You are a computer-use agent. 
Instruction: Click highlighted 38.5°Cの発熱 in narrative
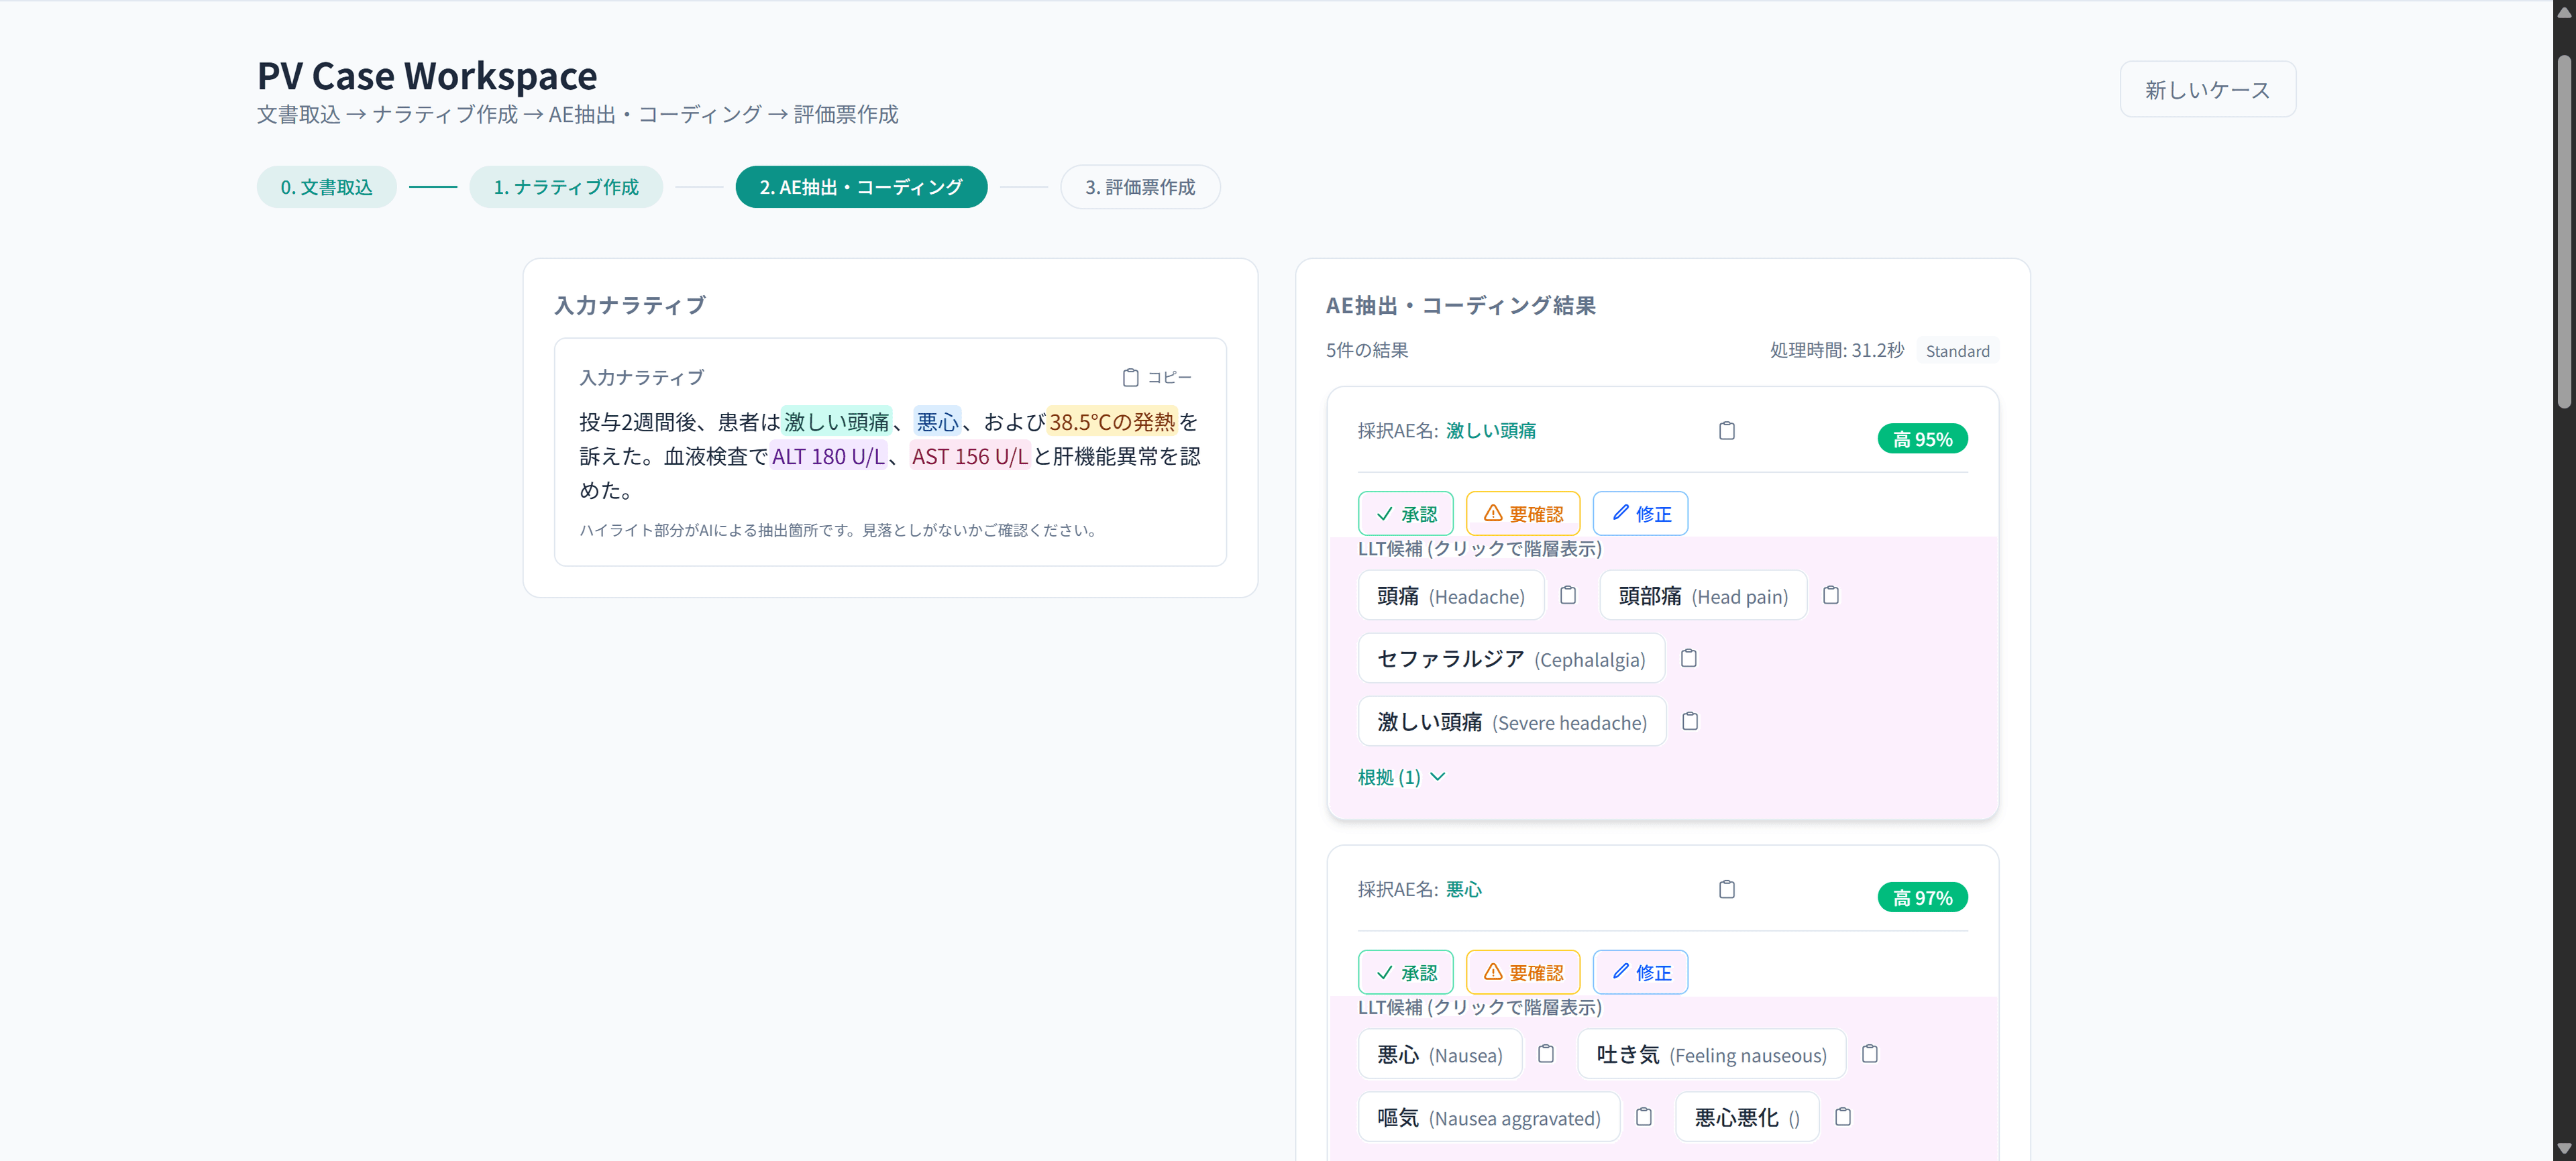coord(1112,422)
